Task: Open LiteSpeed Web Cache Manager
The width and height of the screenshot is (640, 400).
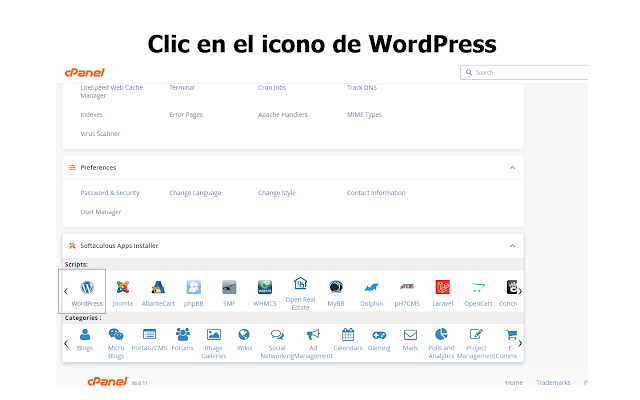Action: (x=111, y=91)
